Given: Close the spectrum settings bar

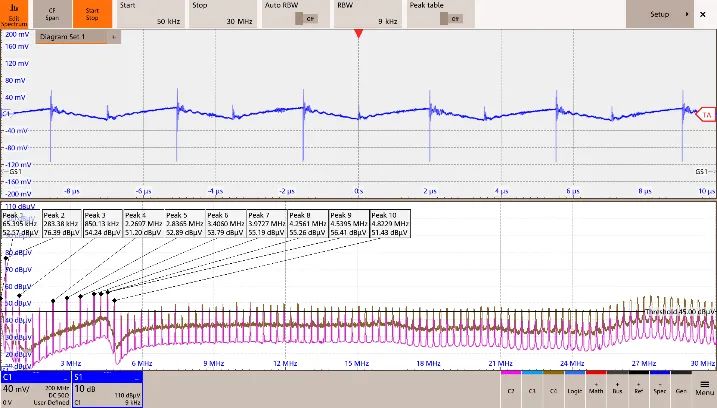Looking at the screenshot, I should coord(703,14).
